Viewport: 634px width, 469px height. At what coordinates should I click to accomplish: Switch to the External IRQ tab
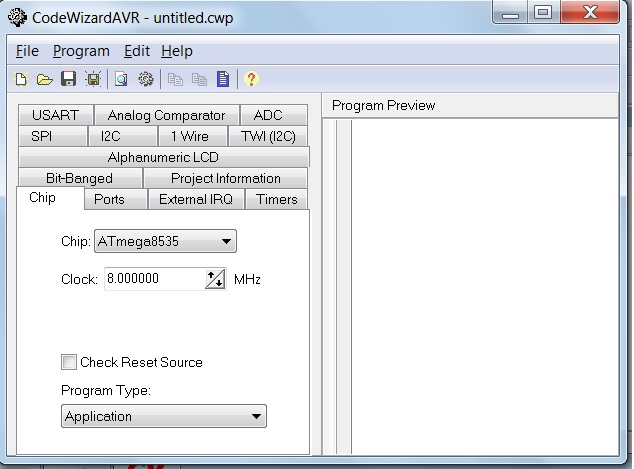click(196, 199)
